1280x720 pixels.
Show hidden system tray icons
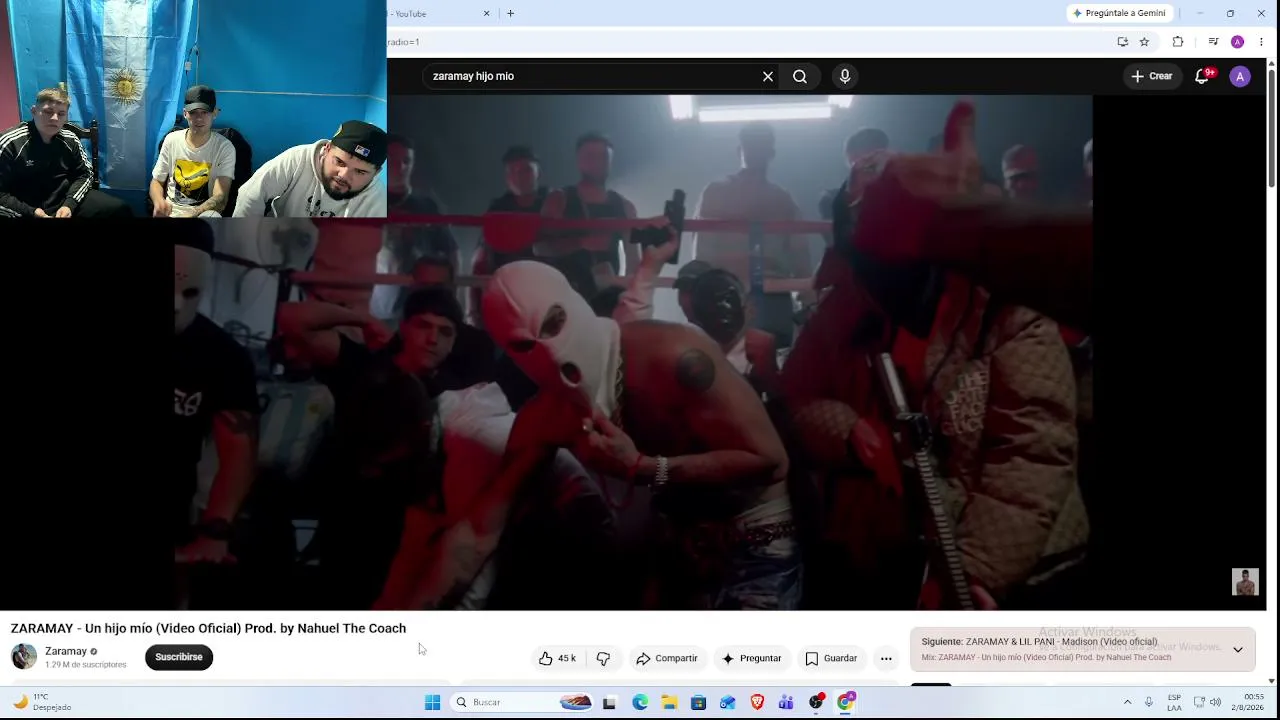click(x=1127, y=702)
